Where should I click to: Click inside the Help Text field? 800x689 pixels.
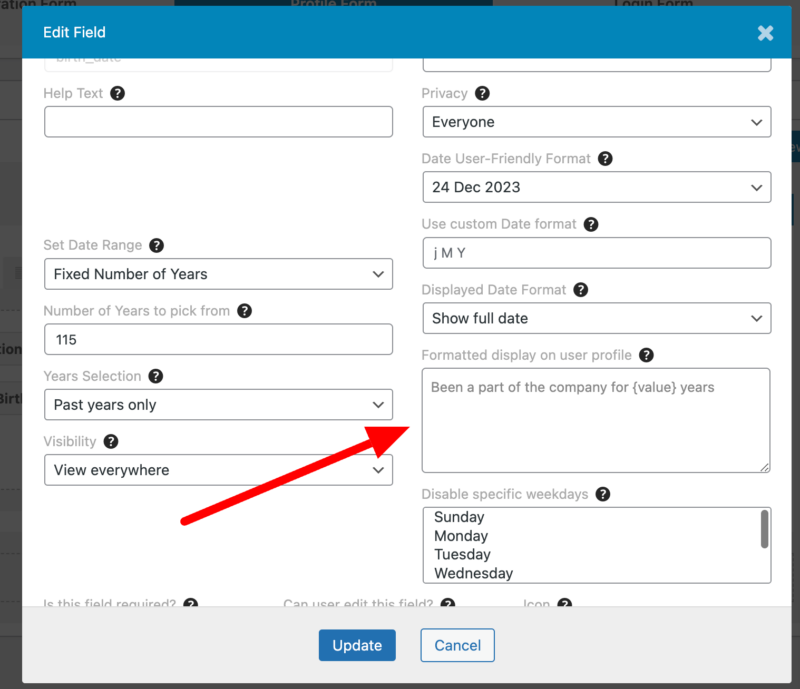pyautogui.click(x=218, y=122)
